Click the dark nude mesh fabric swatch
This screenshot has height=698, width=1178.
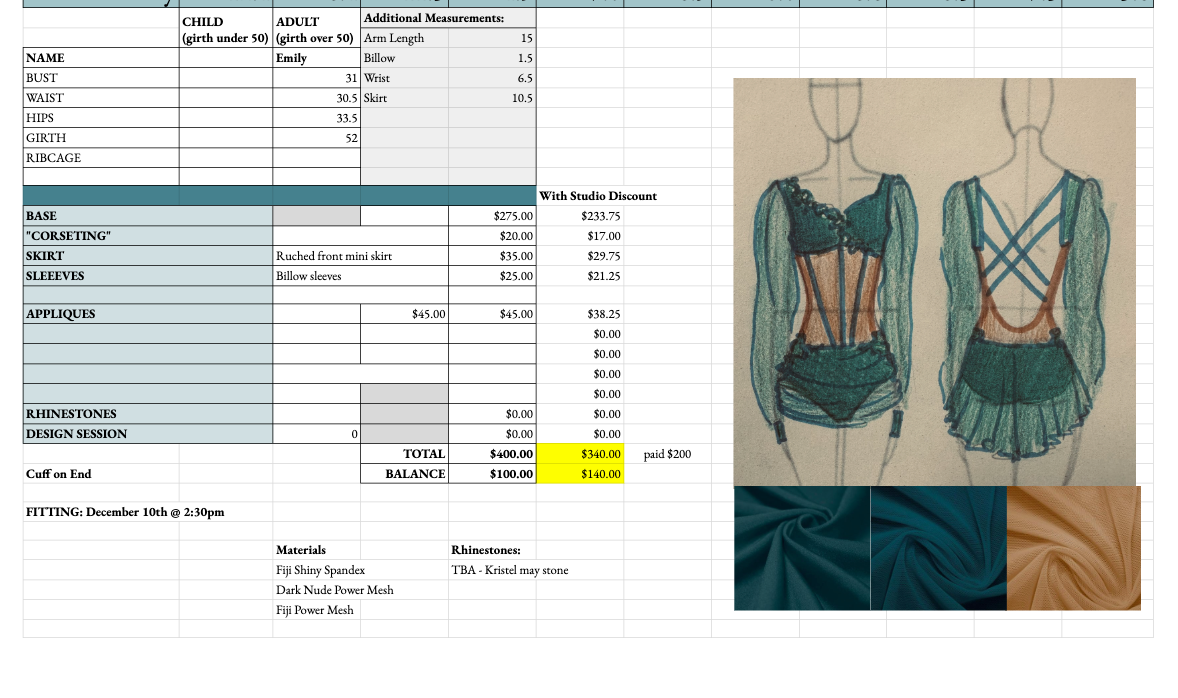coord(1074,548)
